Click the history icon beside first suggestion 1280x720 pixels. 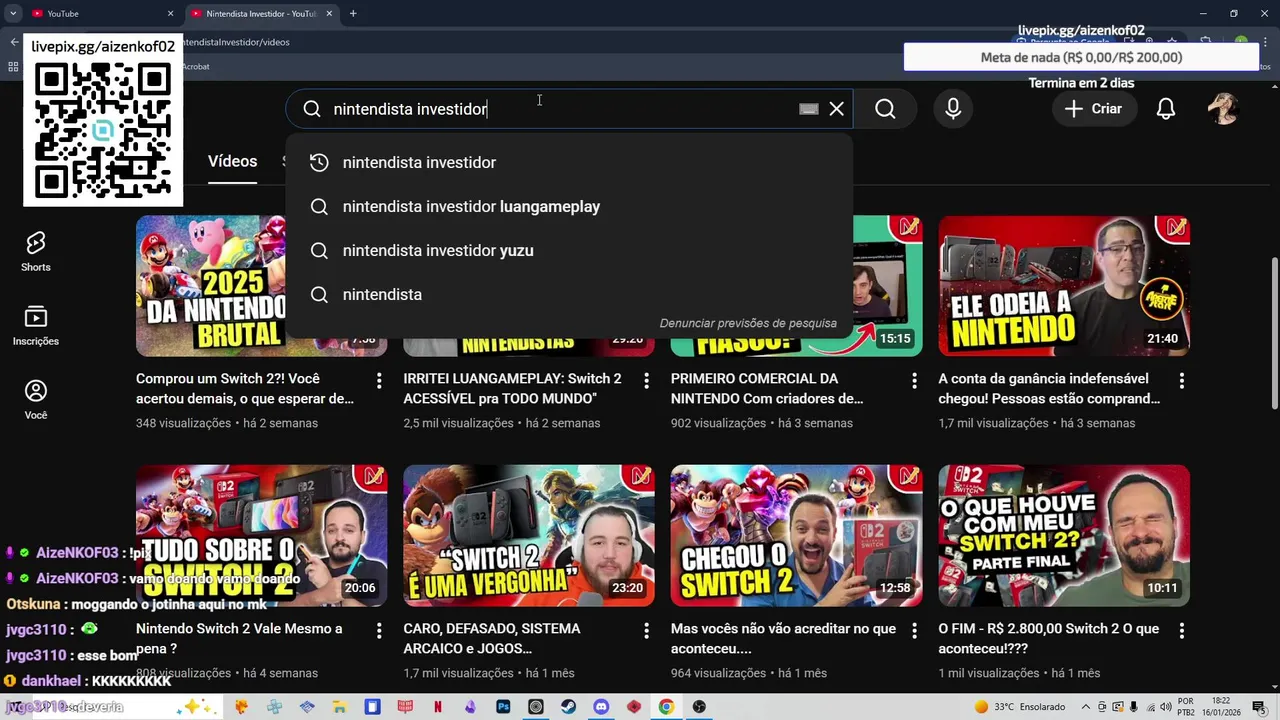(319, 162)
